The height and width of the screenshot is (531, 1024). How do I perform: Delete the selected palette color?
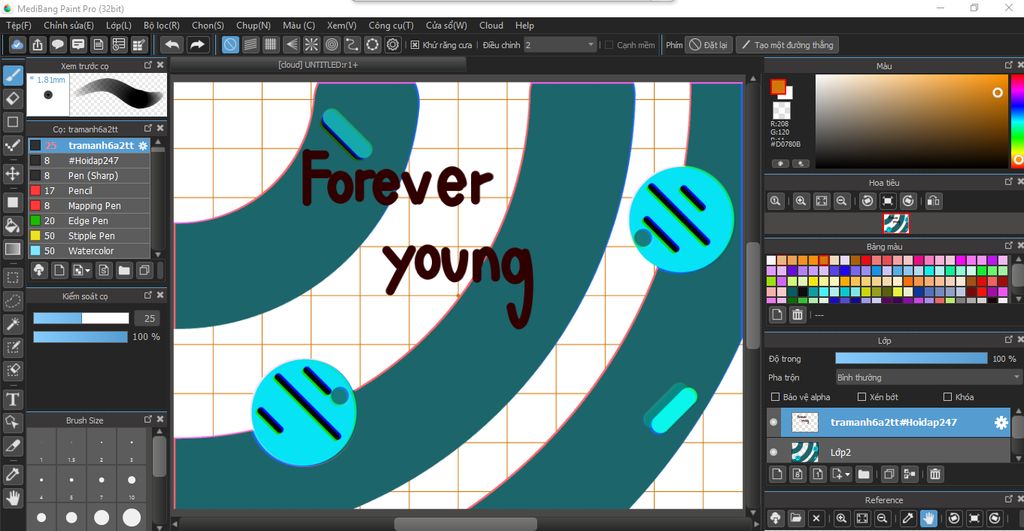coord(797,315)
